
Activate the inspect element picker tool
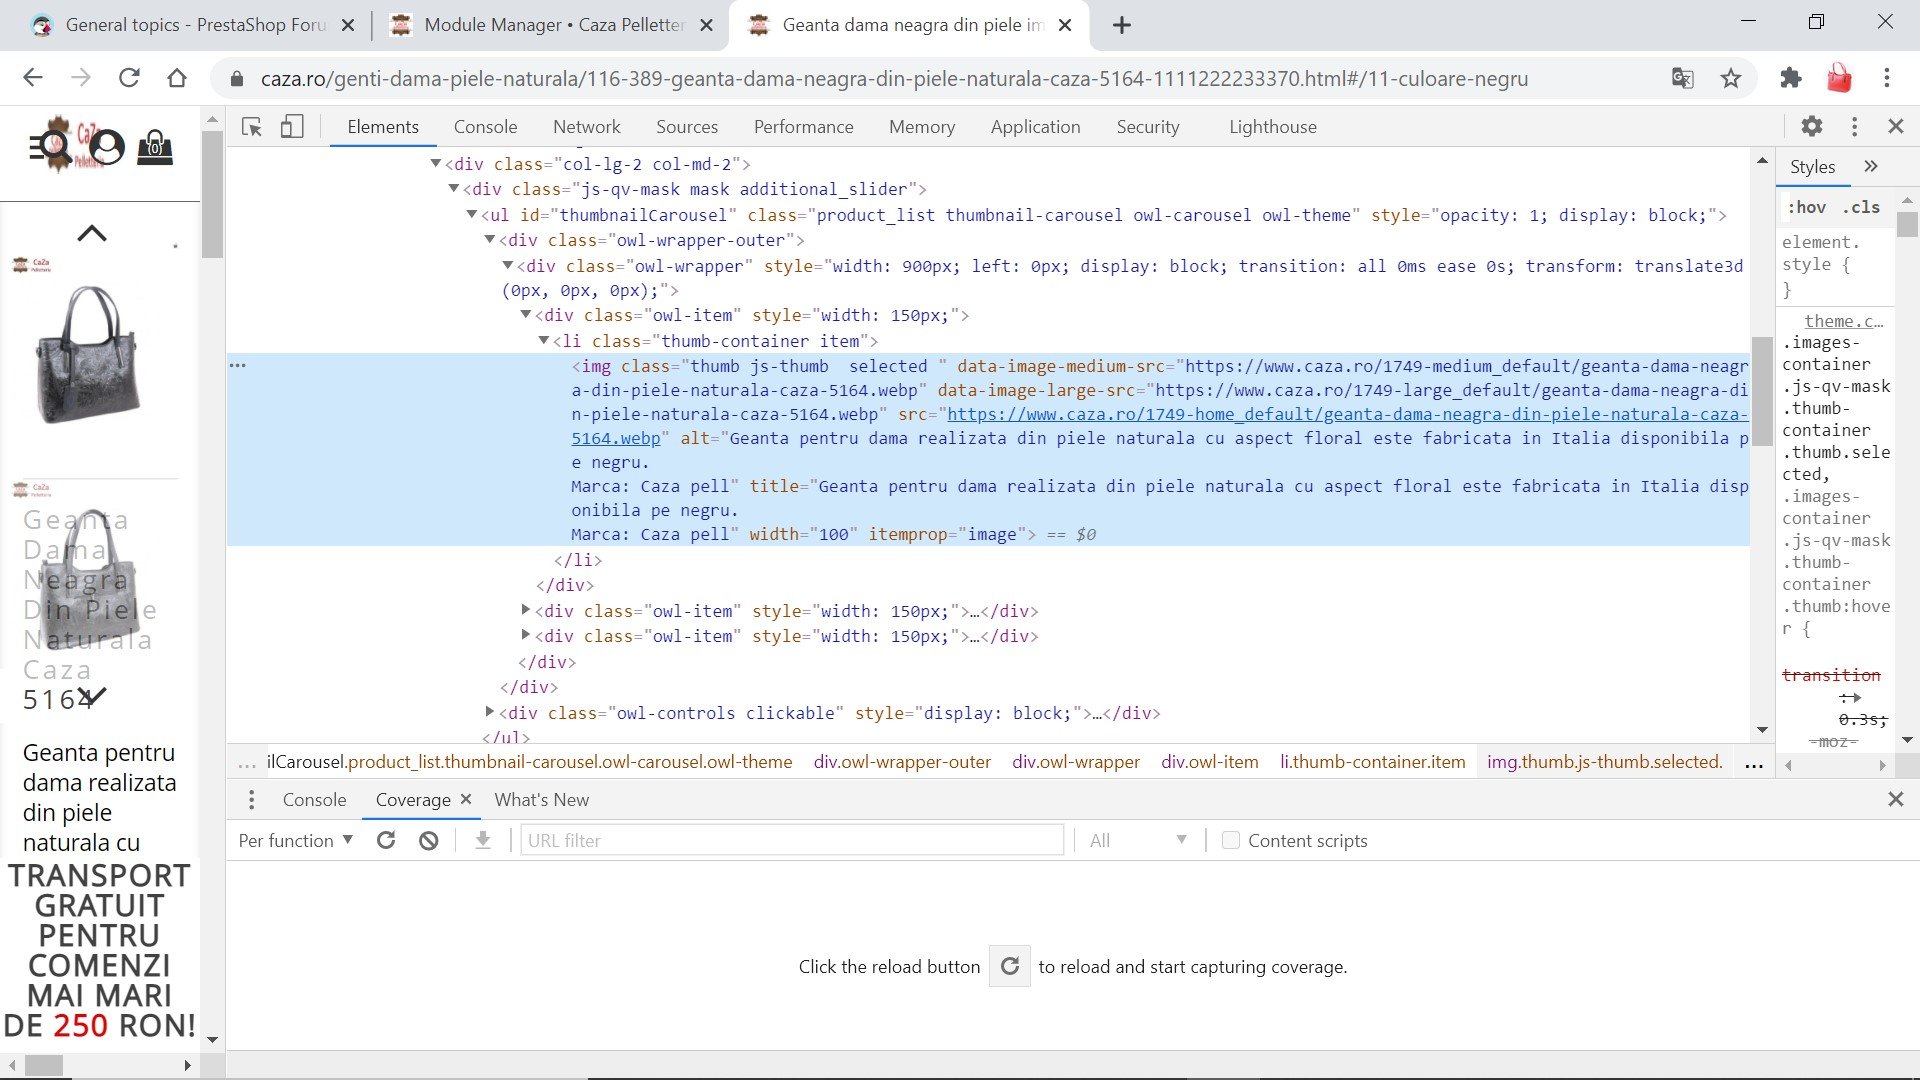[x=252, y=127]
